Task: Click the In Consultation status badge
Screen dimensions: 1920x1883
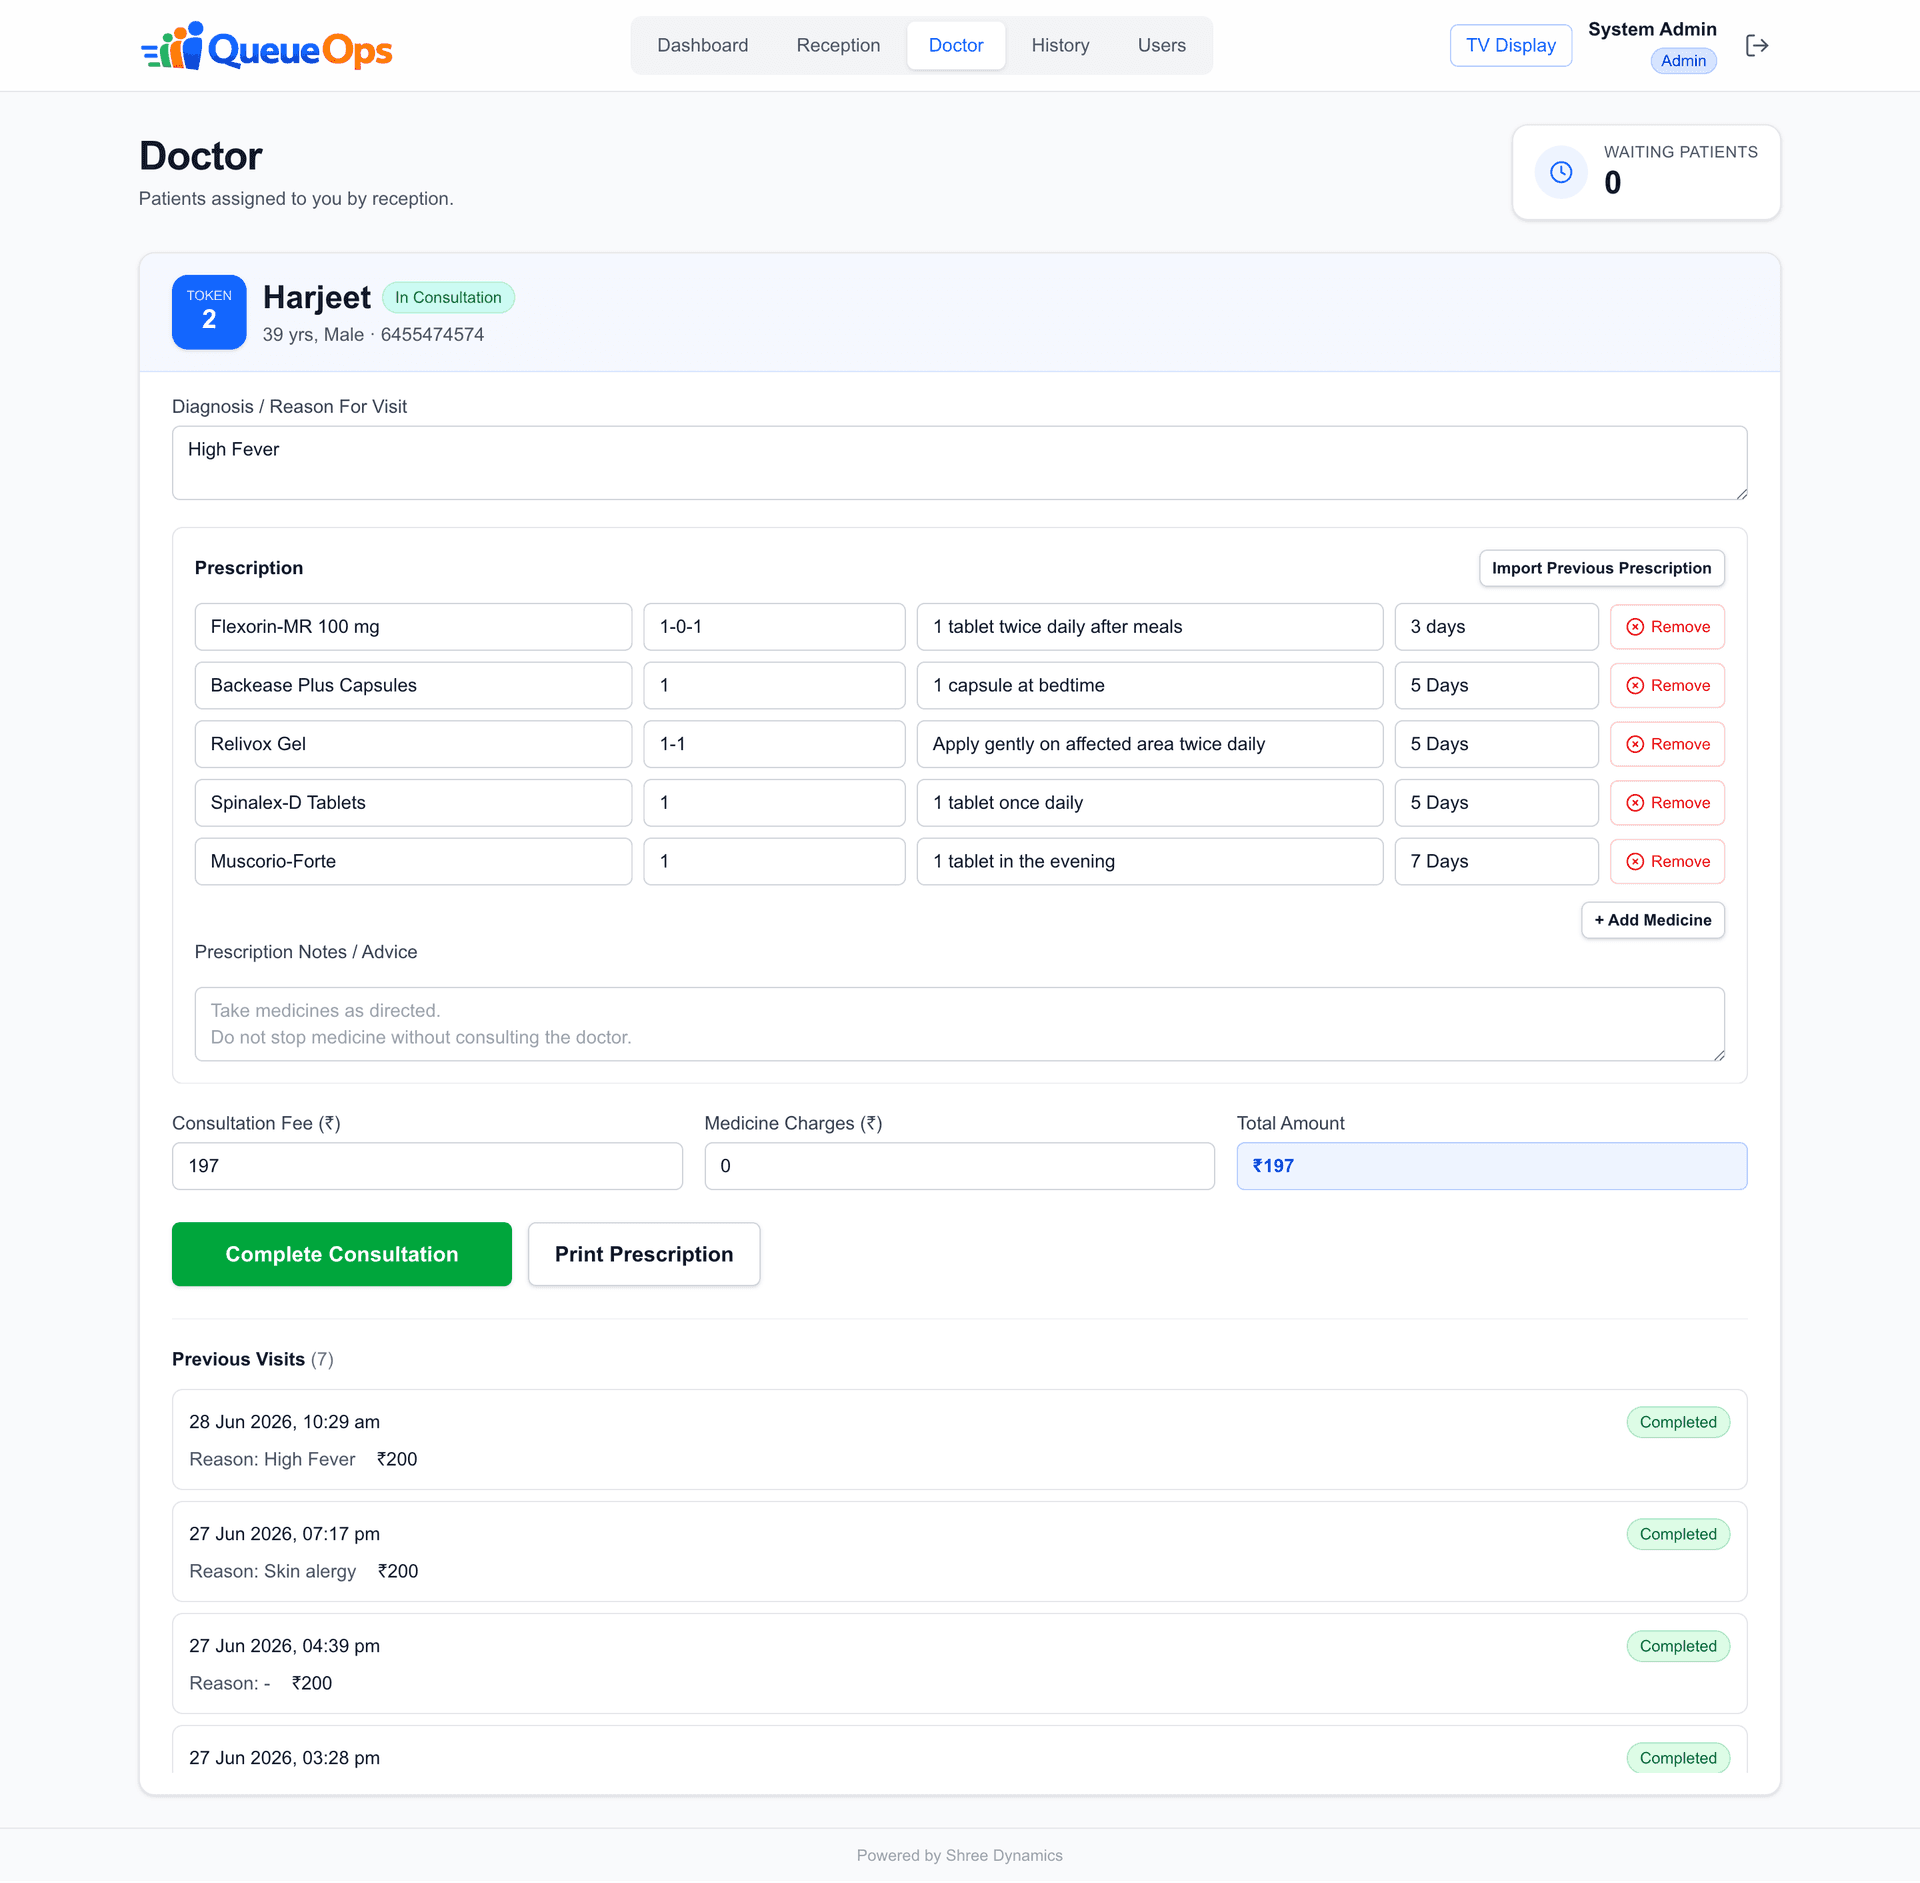Action: (x=448, y=297)
